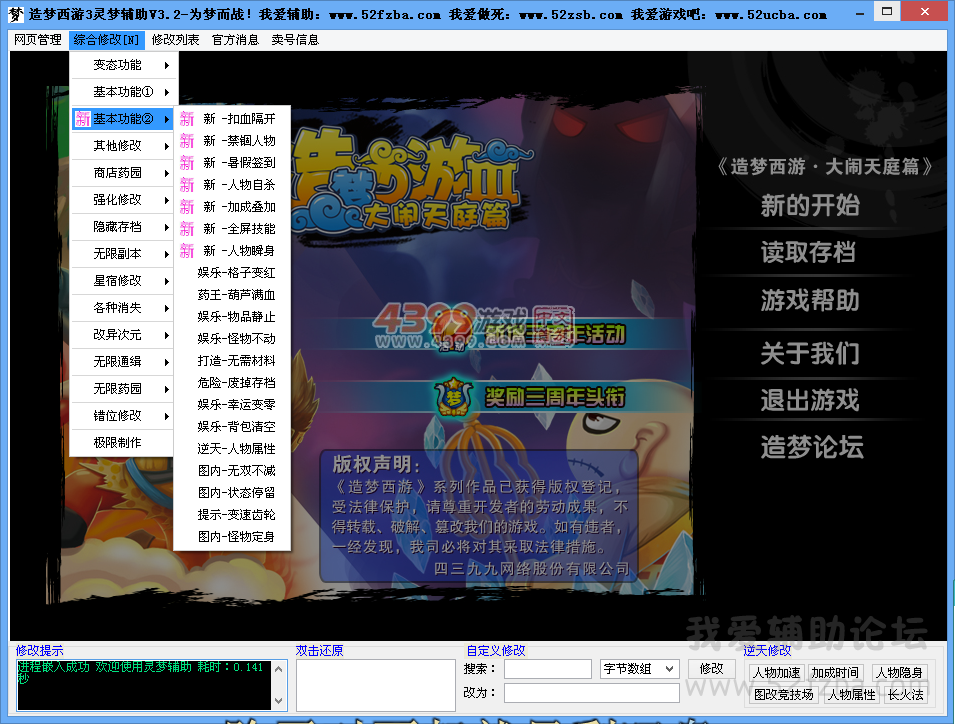The image size is (955, 724).
Task: Expand the 基本功能② submenu
Action: 124,119
